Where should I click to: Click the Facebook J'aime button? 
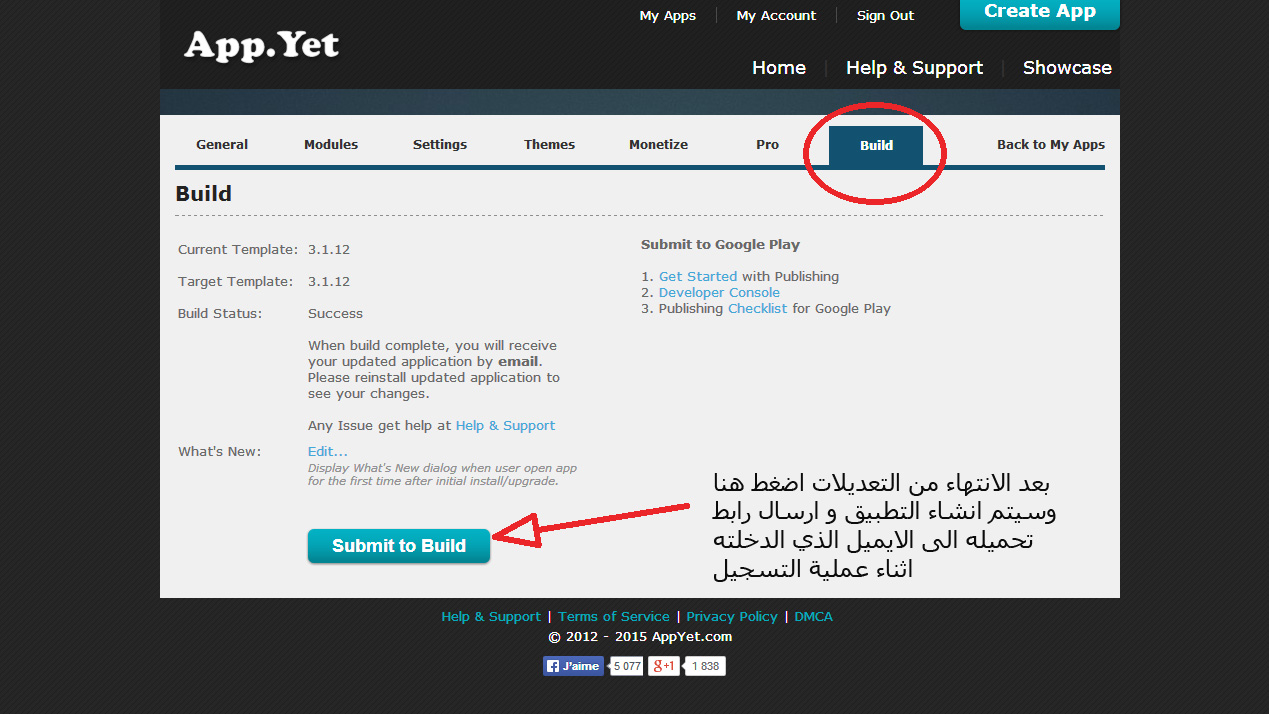(x=573, y=666)
